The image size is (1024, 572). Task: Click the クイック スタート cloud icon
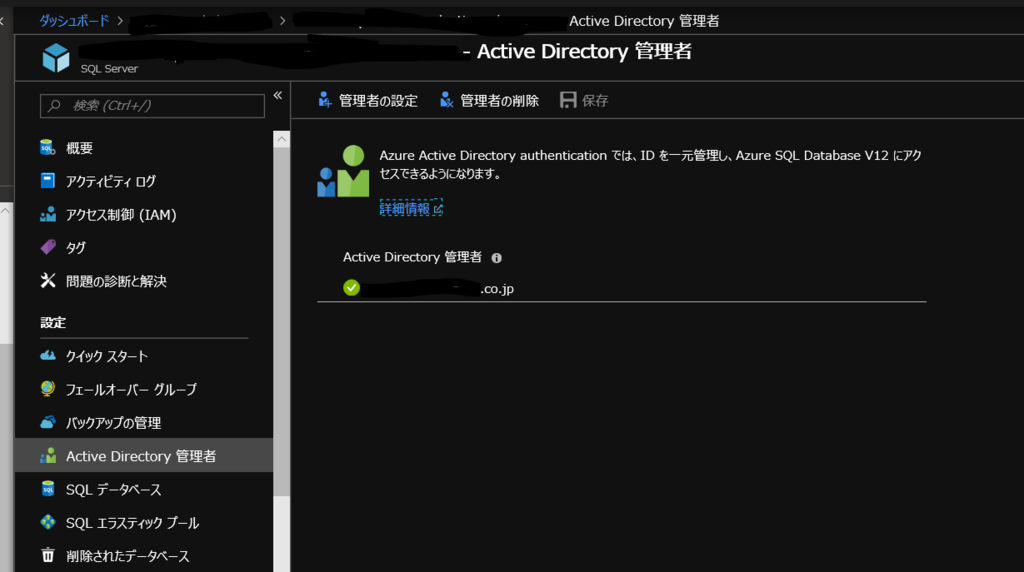click(48, 355)
